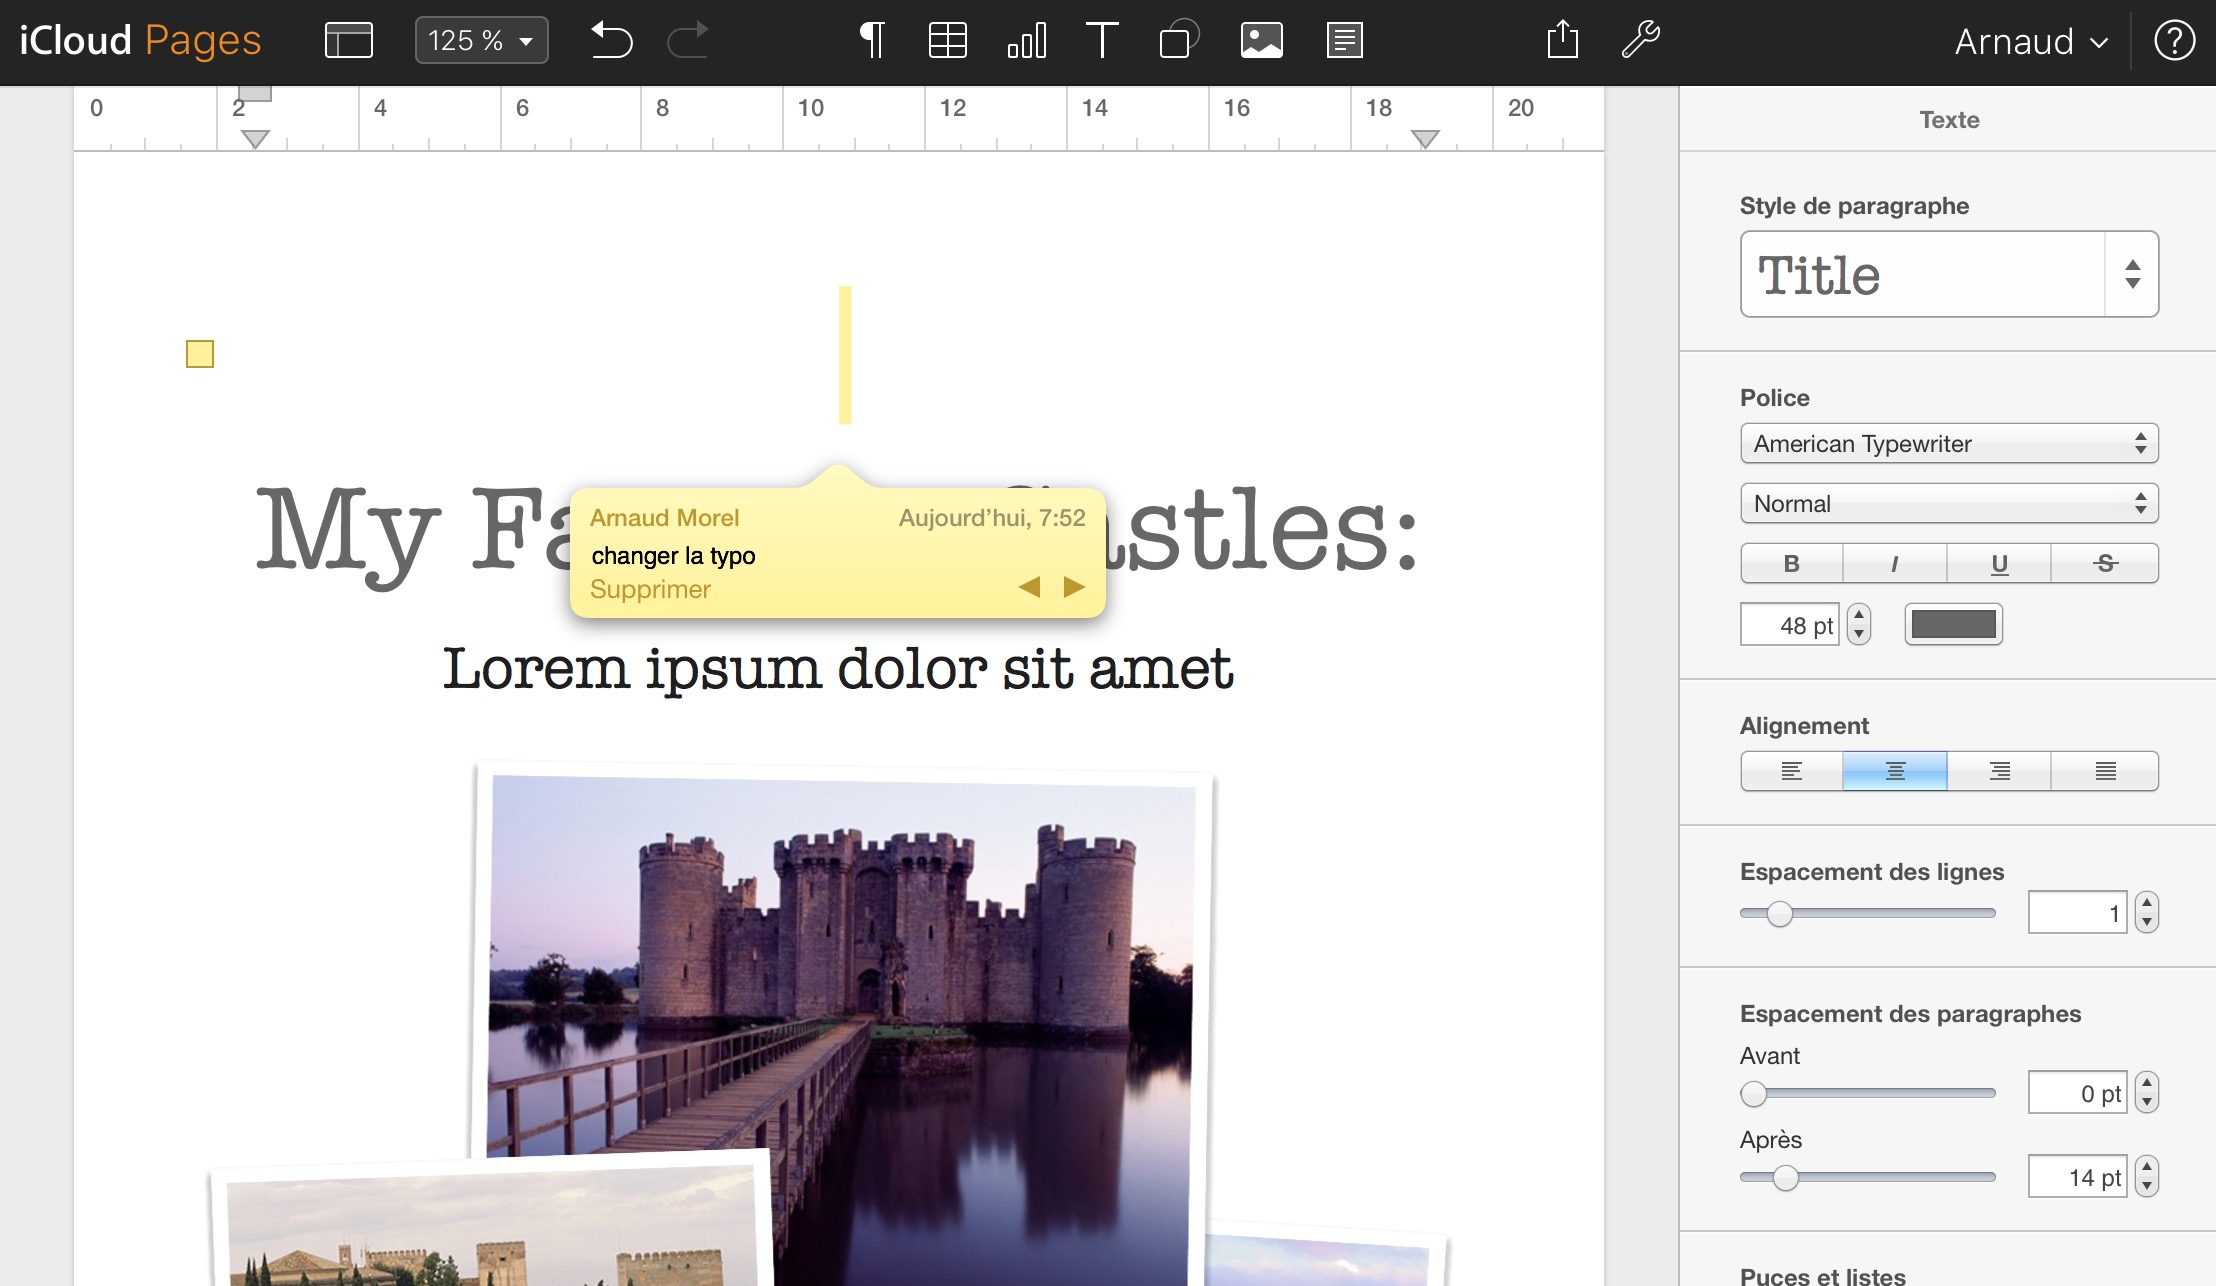Align text center
The height and width of the screenshot is (1286, 2216).
[x=1895, y=771]
